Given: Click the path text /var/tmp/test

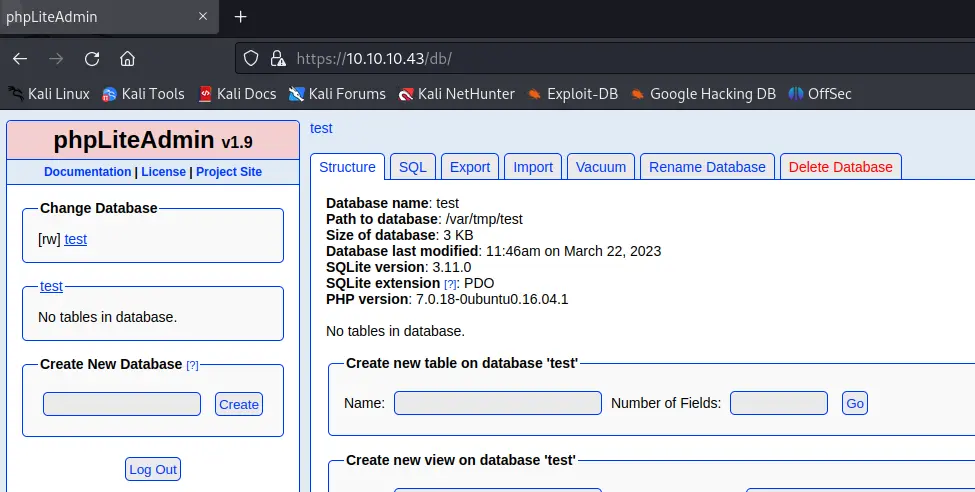Looking at the screenshot, I should tap(484, 219).
